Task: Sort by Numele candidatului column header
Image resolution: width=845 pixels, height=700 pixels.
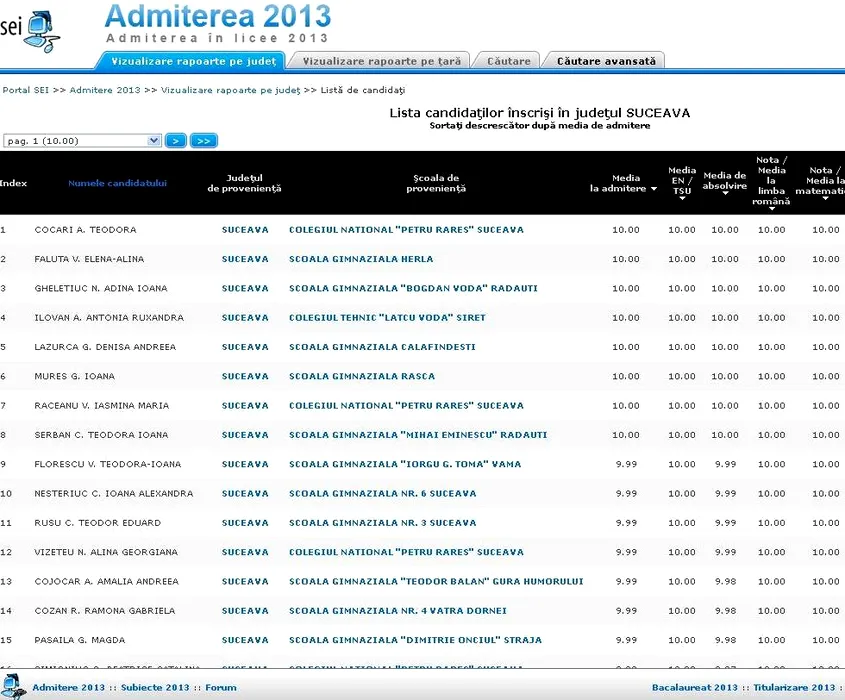Action: coord(117,183)
